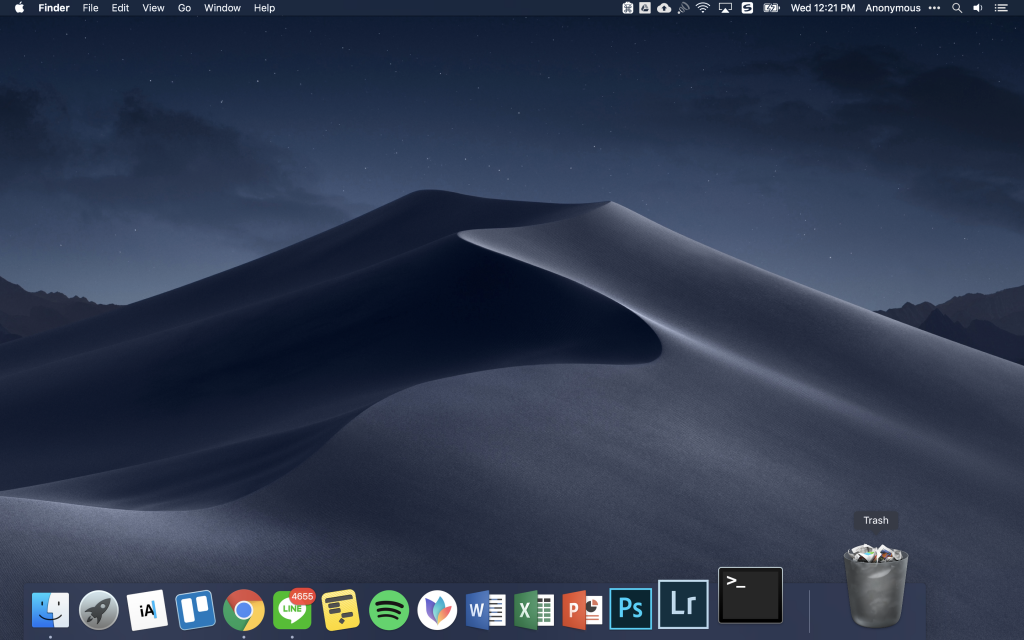This screenshot has height=640, width=1024.
Task: Click the cloud upload status icon
Action: [x=664, y=8]
